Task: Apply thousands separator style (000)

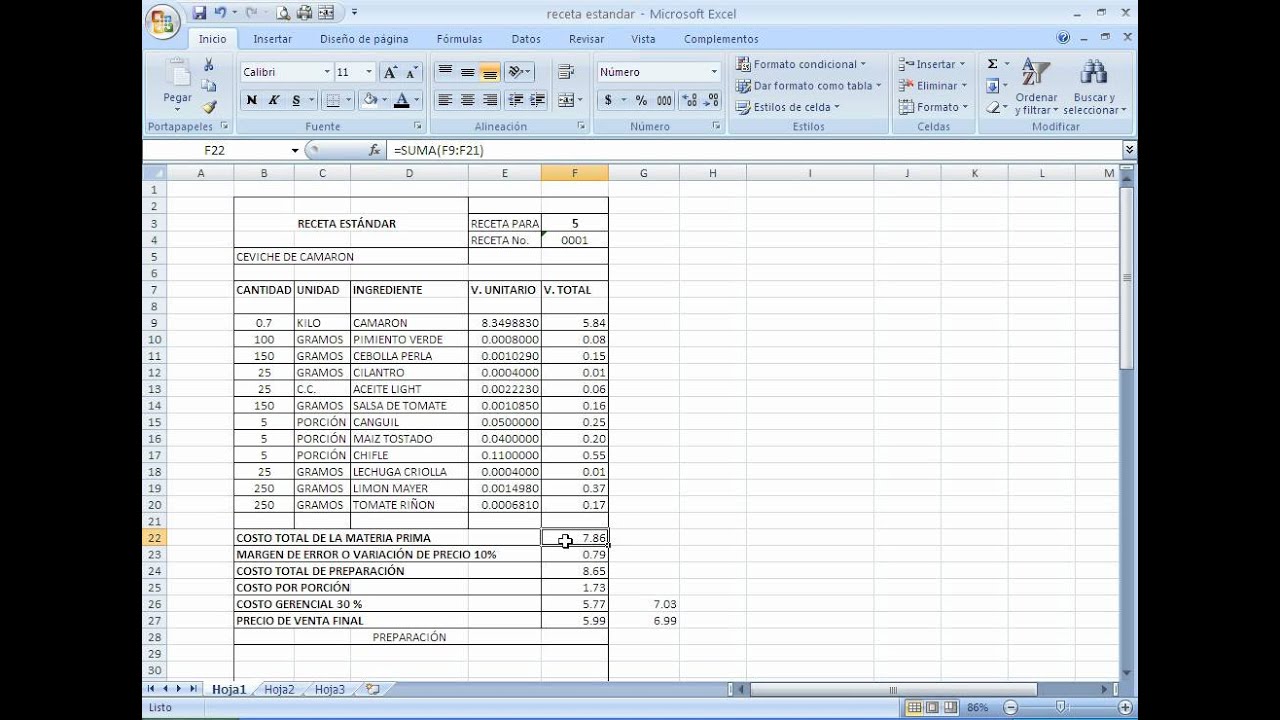Action: pyautogui.click(x=664, y=100)
